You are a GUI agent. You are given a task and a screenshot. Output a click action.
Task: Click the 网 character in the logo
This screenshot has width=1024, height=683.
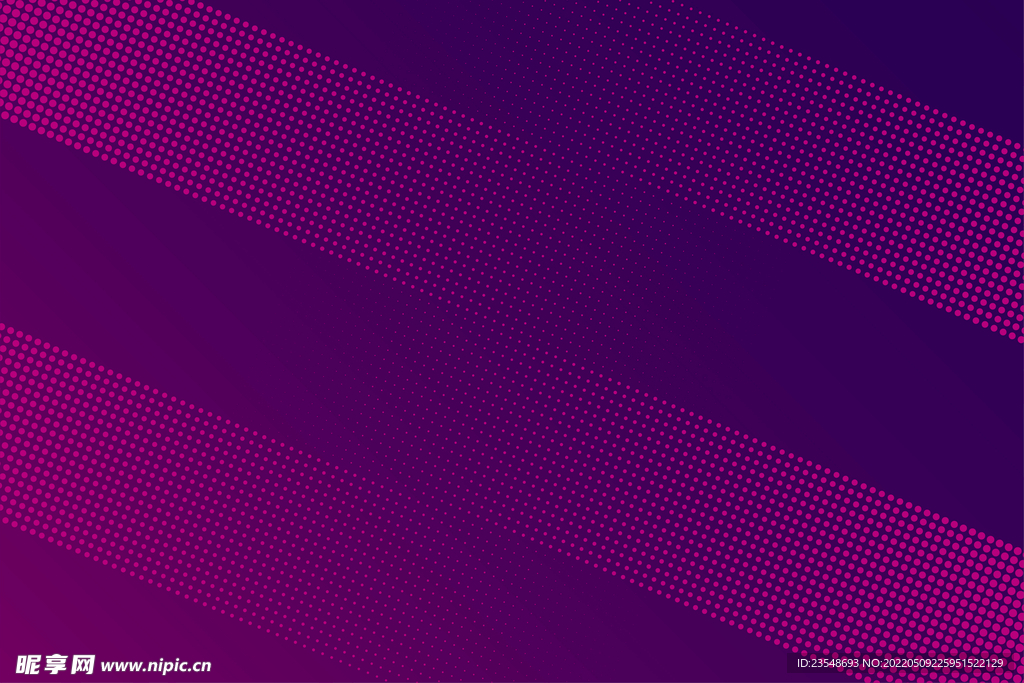[83, 664]
